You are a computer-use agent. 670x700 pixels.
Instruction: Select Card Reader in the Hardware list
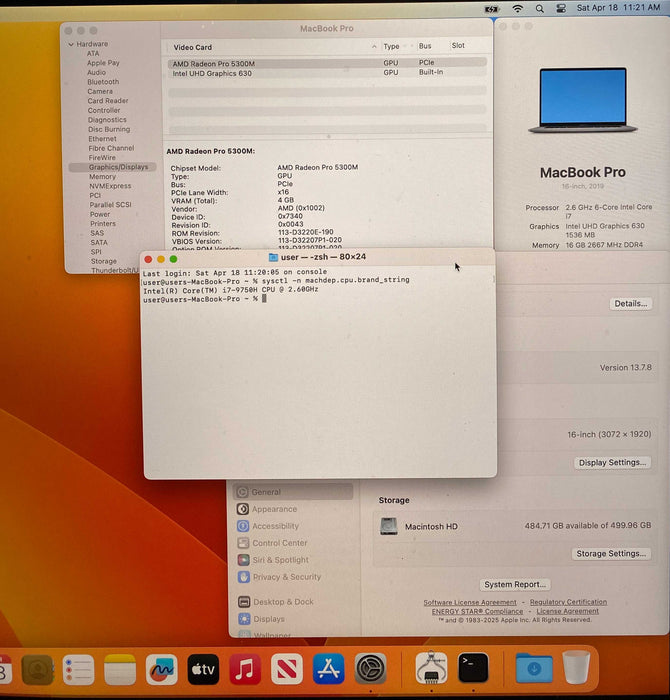(108, 101)
